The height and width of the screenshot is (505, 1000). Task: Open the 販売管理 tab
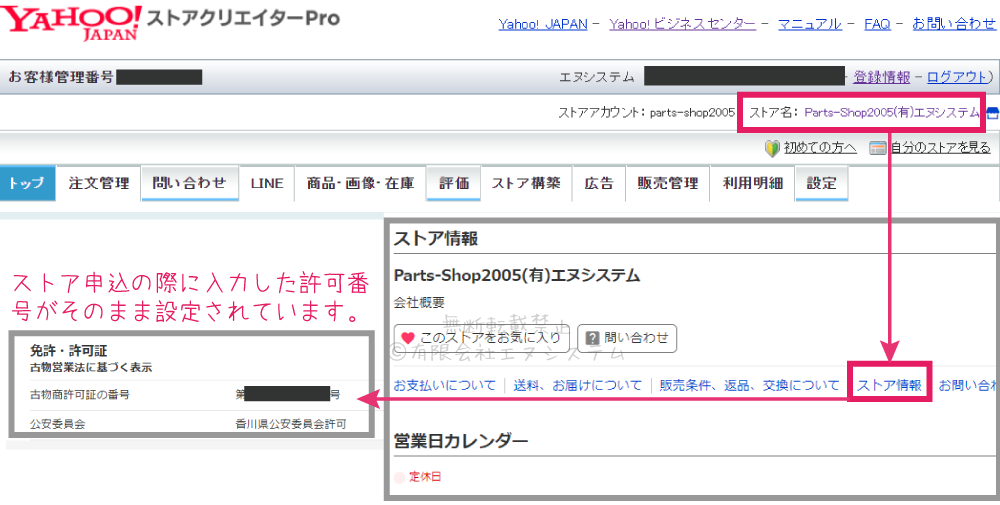(668, 184)
